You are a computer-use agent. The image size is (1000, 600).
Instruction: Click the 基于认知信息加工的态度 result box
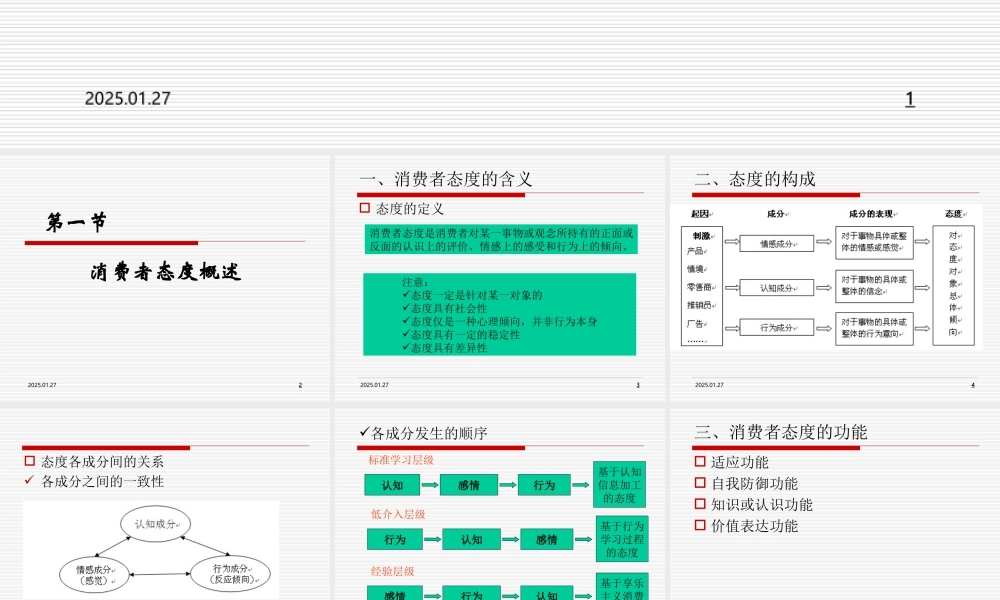click(621, 485)
